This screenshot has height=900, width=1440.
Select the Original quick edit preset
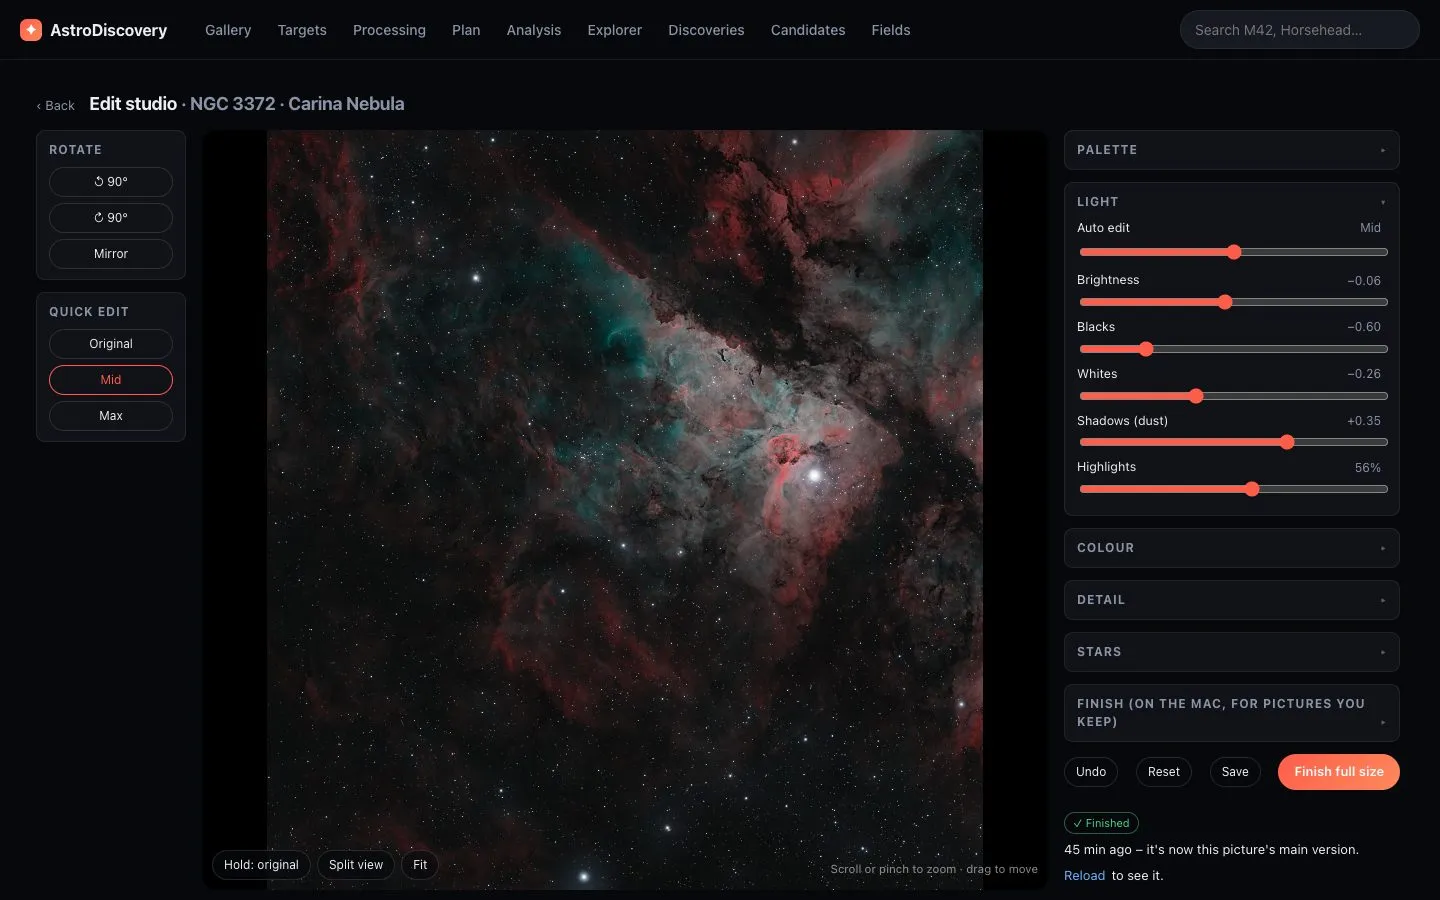(x=111, y=344)
